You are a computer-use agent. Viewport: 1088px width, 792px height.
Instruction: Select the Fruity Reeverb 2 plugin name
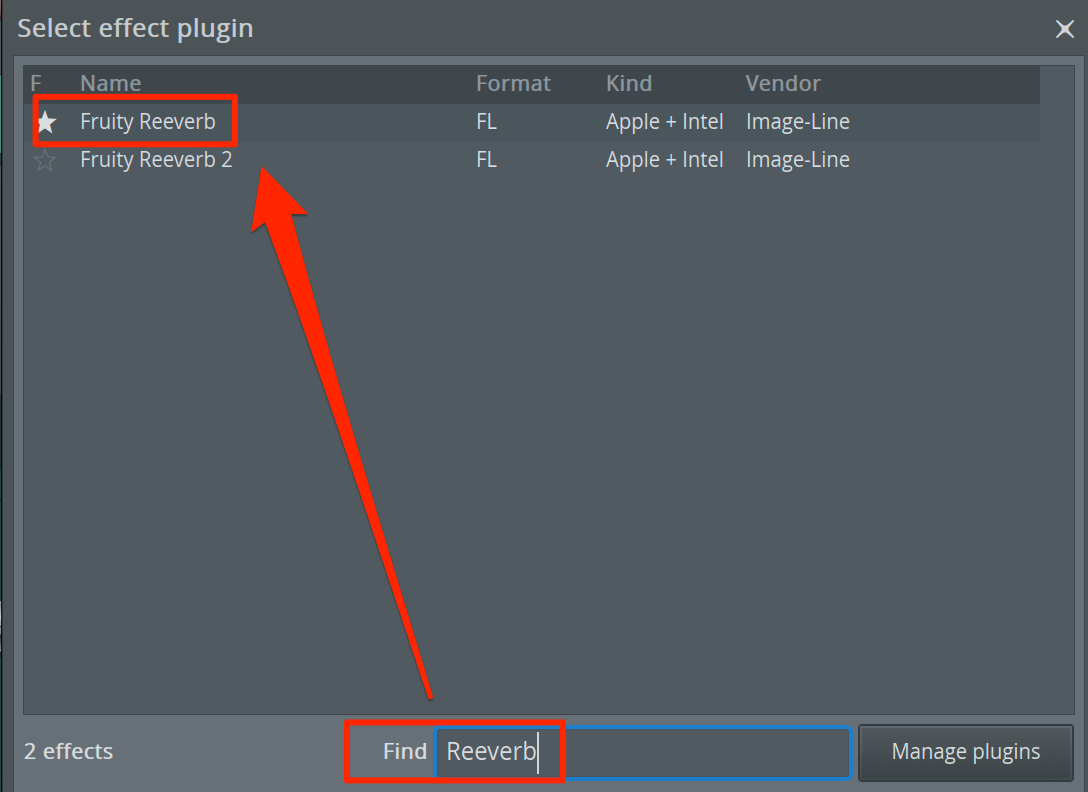[x=156, y=160]
